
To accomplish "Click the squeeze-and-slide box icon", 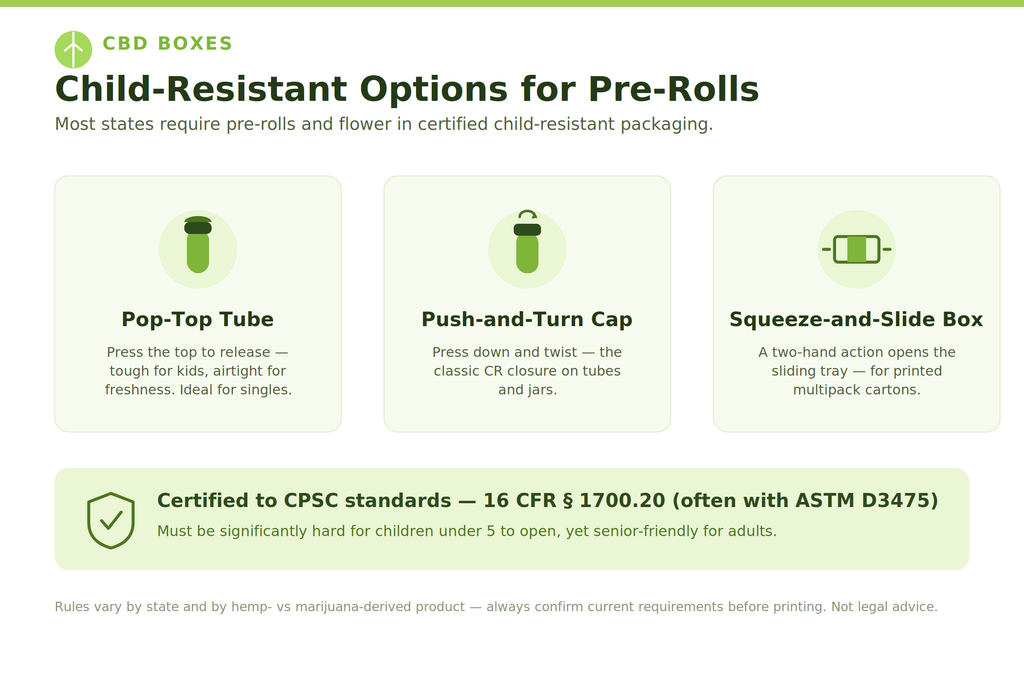I will click(856, 249).
